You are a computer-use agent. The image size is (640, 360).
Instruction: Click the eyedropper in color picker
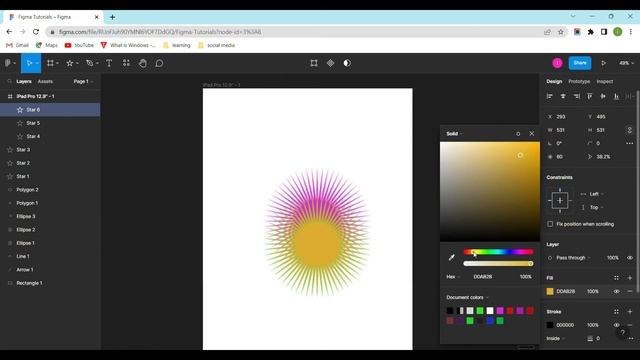pyautogui.click(x=451, y=257)
